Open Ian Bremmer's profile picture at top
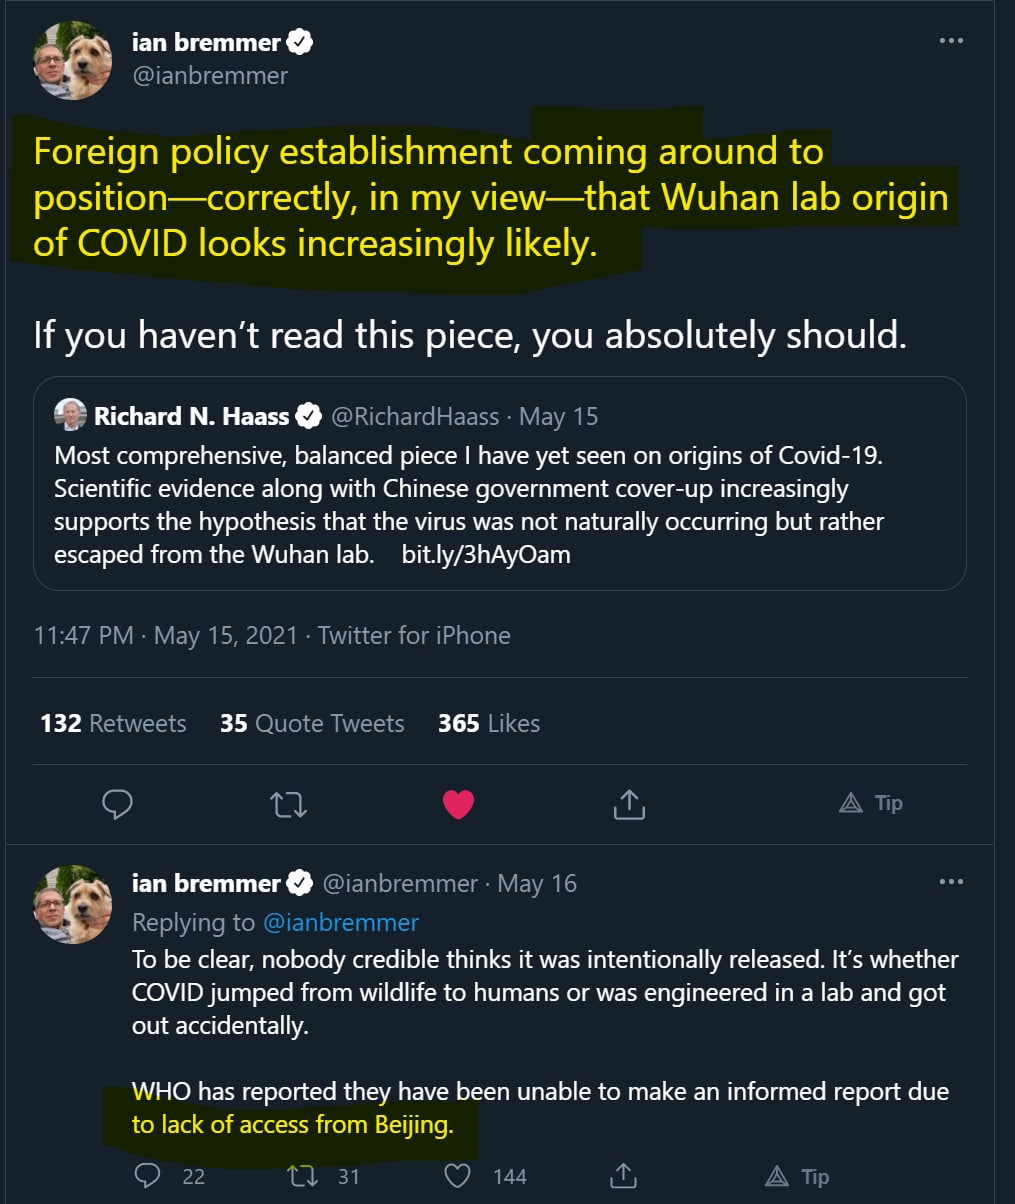 (73, 60)
